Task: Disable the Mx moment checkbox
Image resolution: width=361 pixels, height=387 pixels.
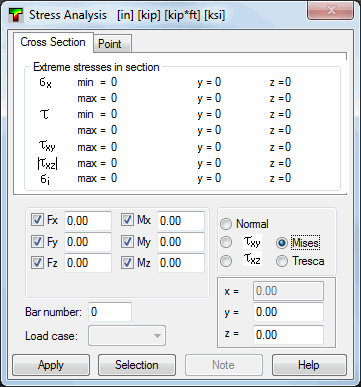Action: pyautogui.click(x=127, y=220)
